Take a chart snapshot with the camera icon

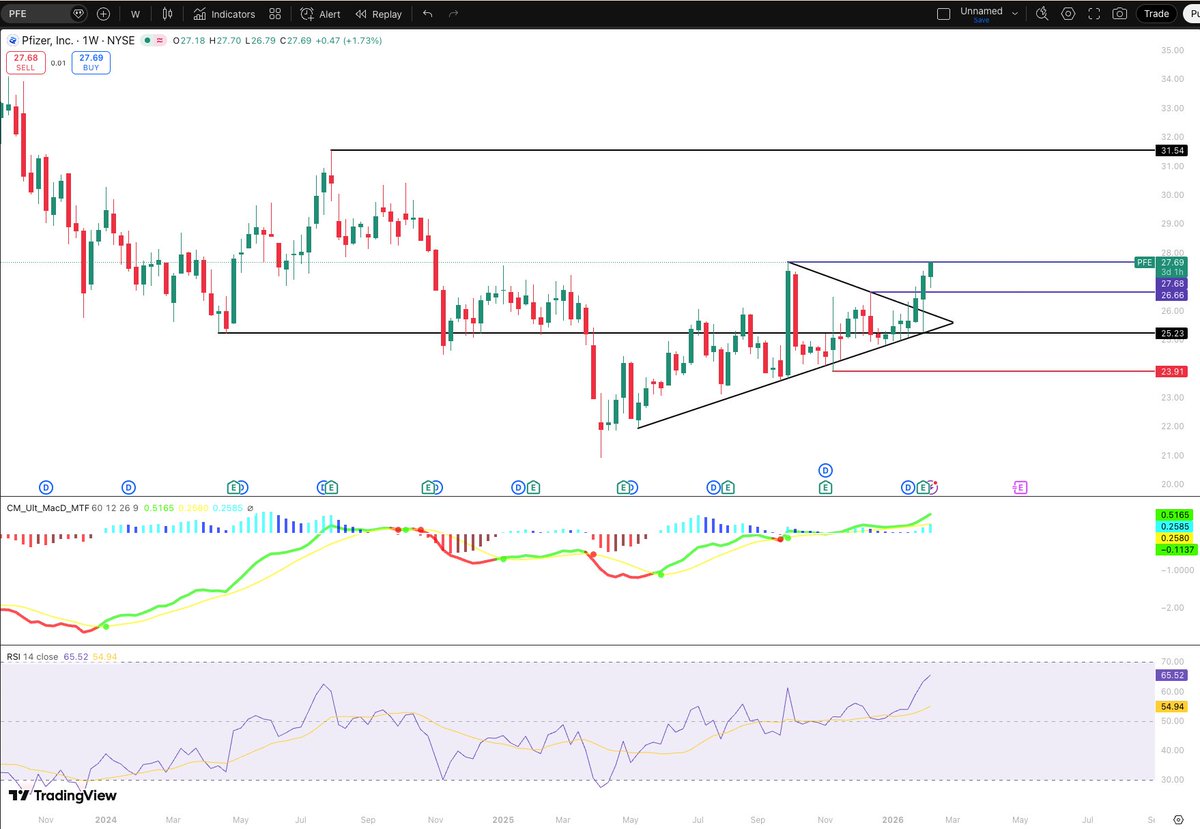(1120, 14)
